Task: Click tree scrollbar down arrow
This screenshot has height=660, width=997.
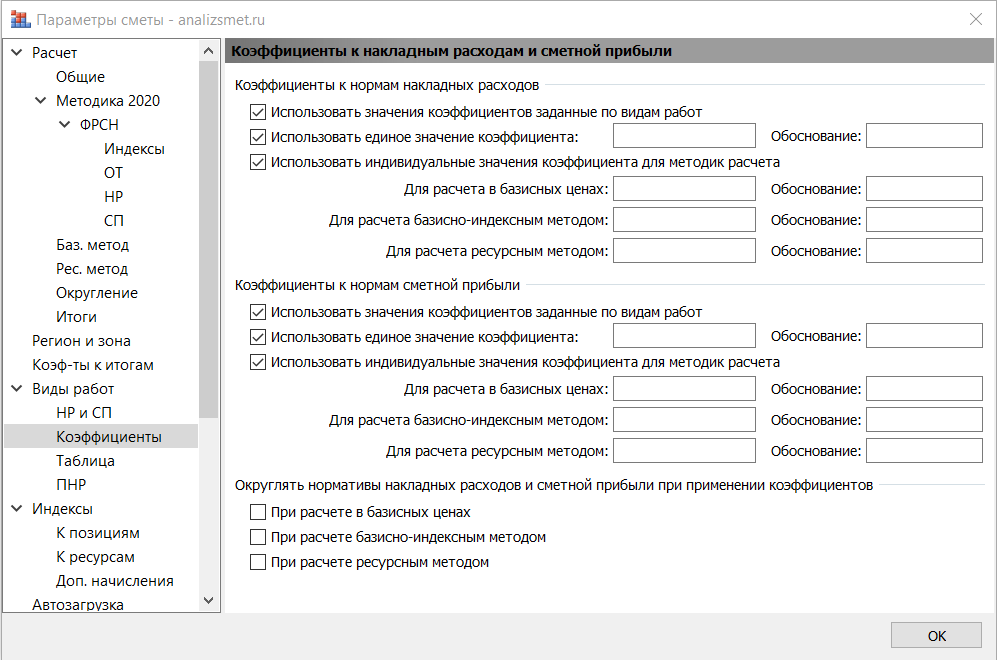Action: [x=209, y=600]
